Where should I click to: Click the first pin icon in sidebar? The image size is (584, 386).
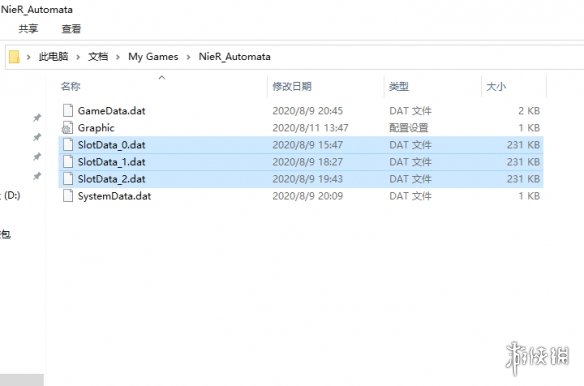37,118
